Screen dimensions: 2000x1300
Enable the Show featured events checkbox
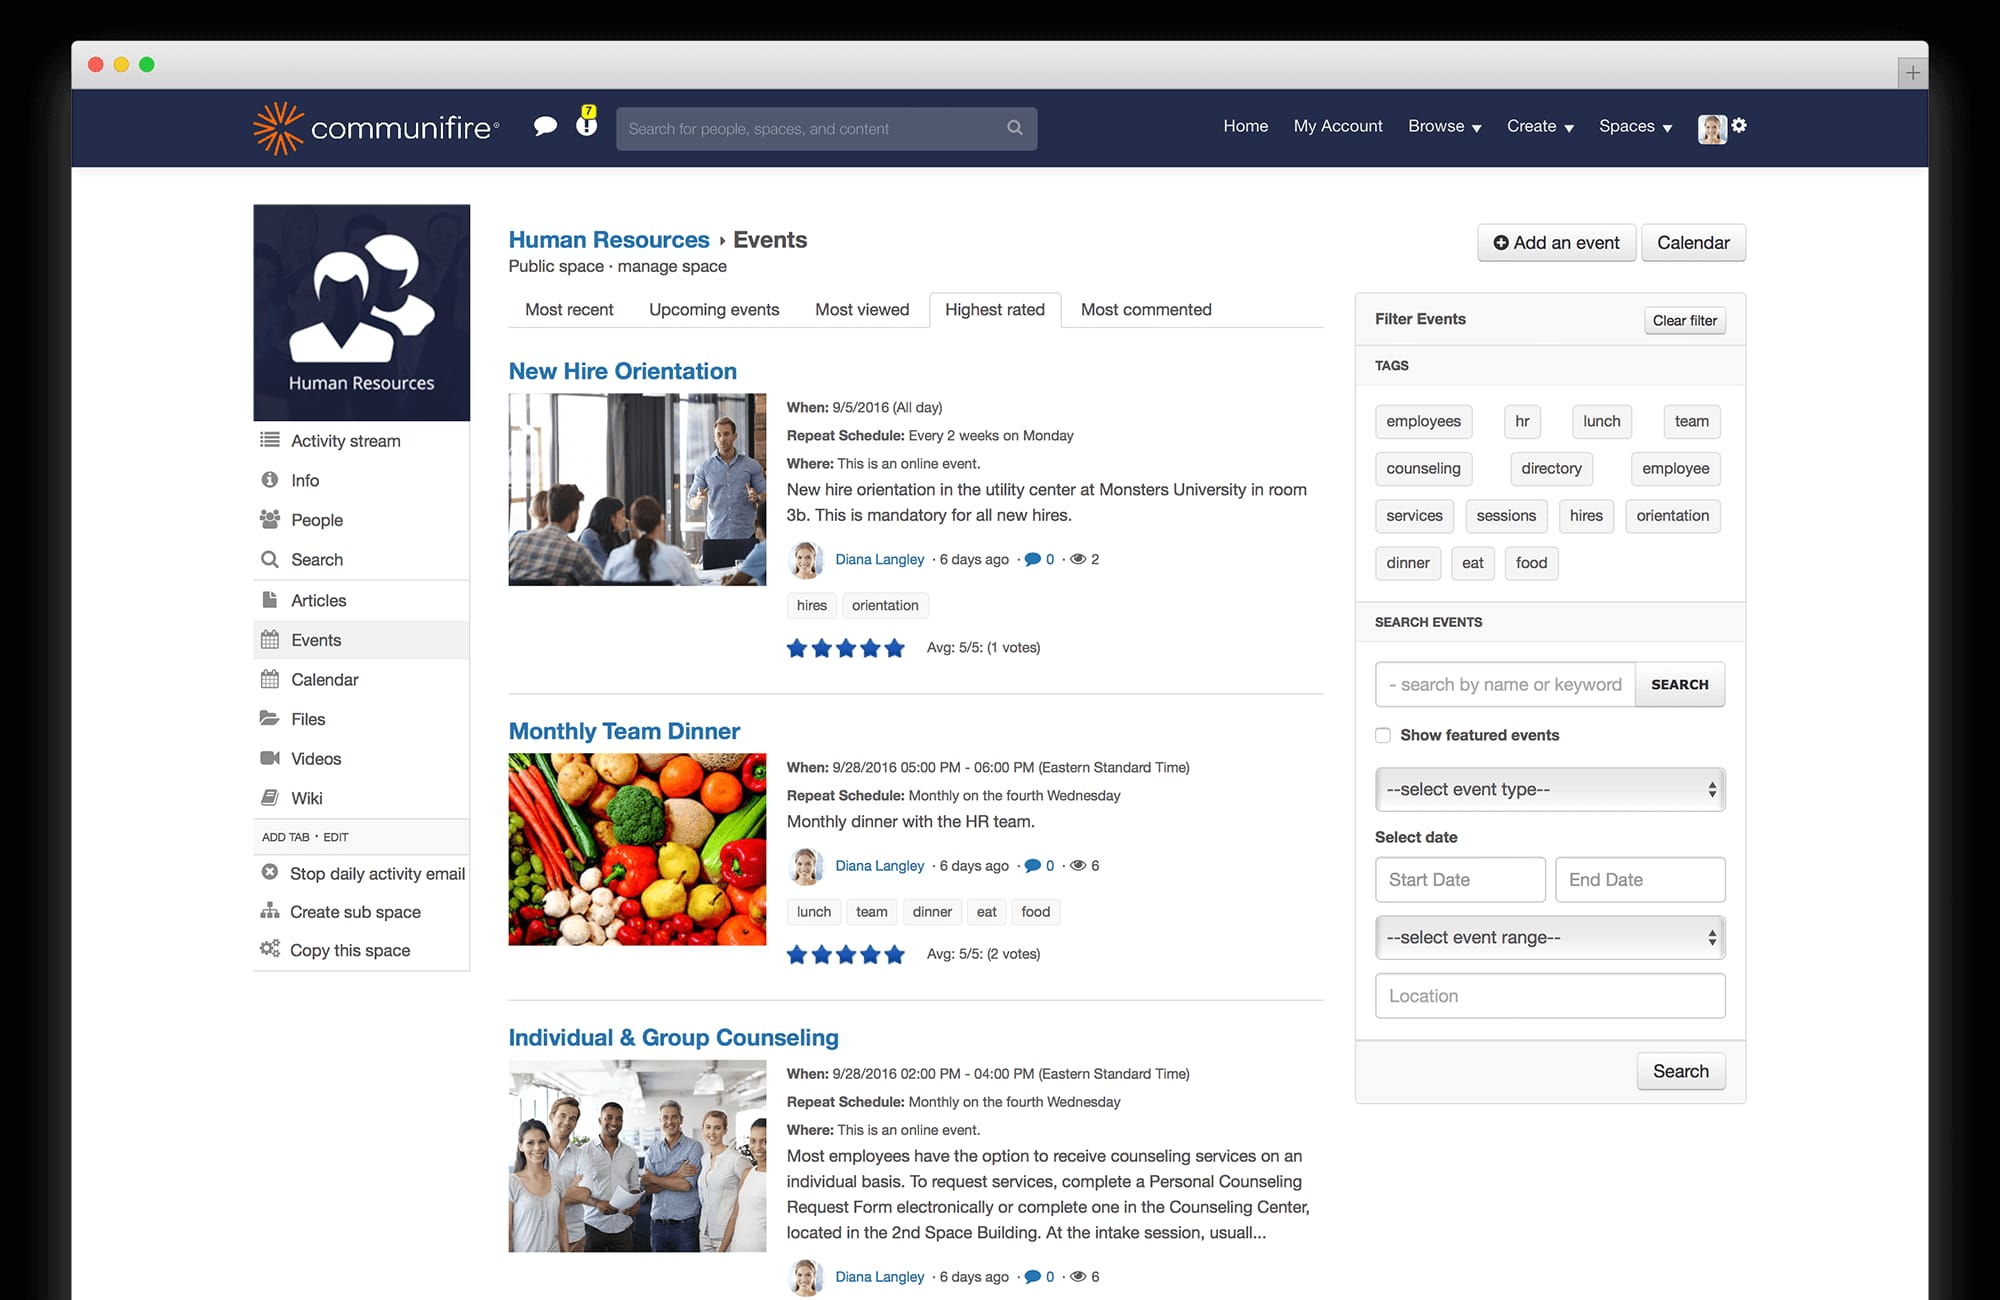1383,735
